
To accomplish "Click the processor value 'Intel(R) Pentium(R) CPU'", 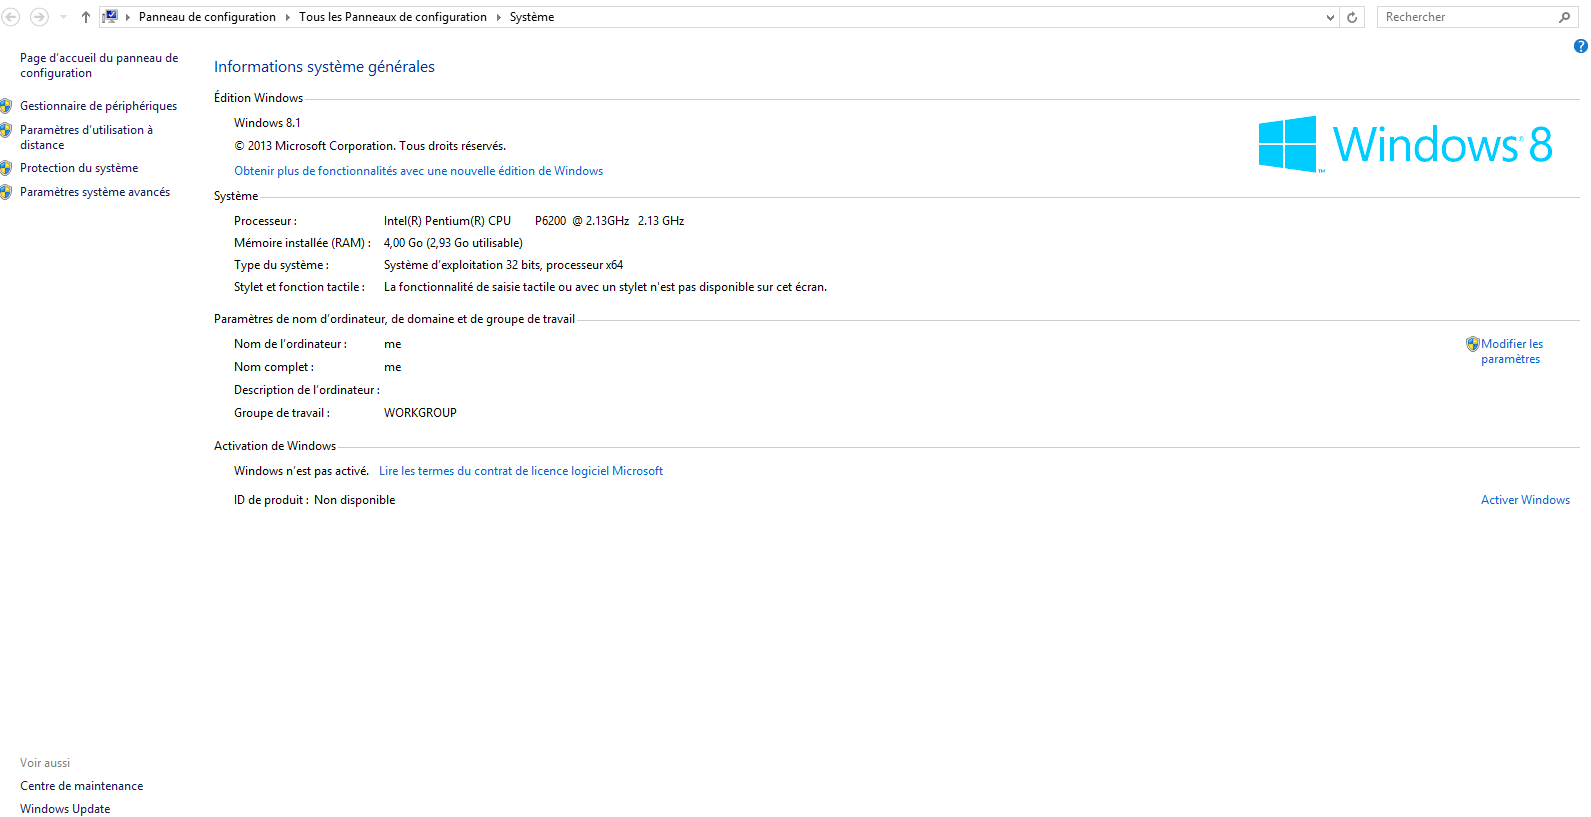I will 447,221.
